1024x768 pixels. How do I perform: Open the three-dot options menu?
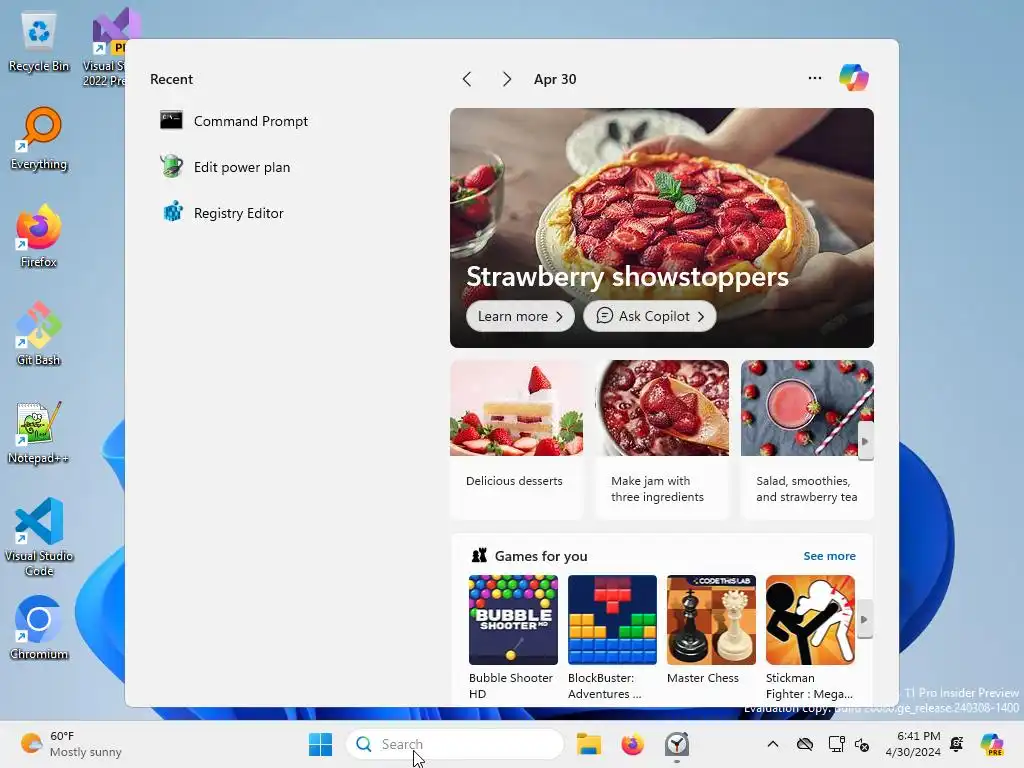[x=814, y=78]
